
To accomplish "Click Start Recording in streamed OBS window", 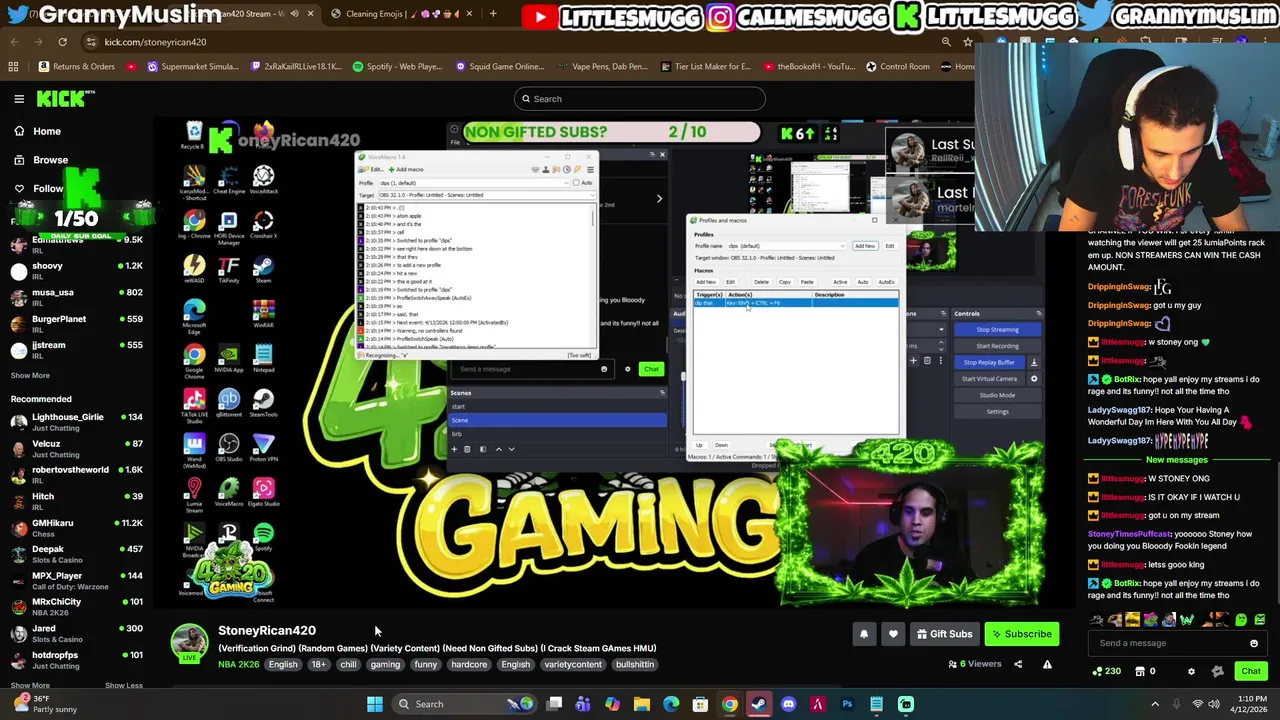I will coord(997,346).
